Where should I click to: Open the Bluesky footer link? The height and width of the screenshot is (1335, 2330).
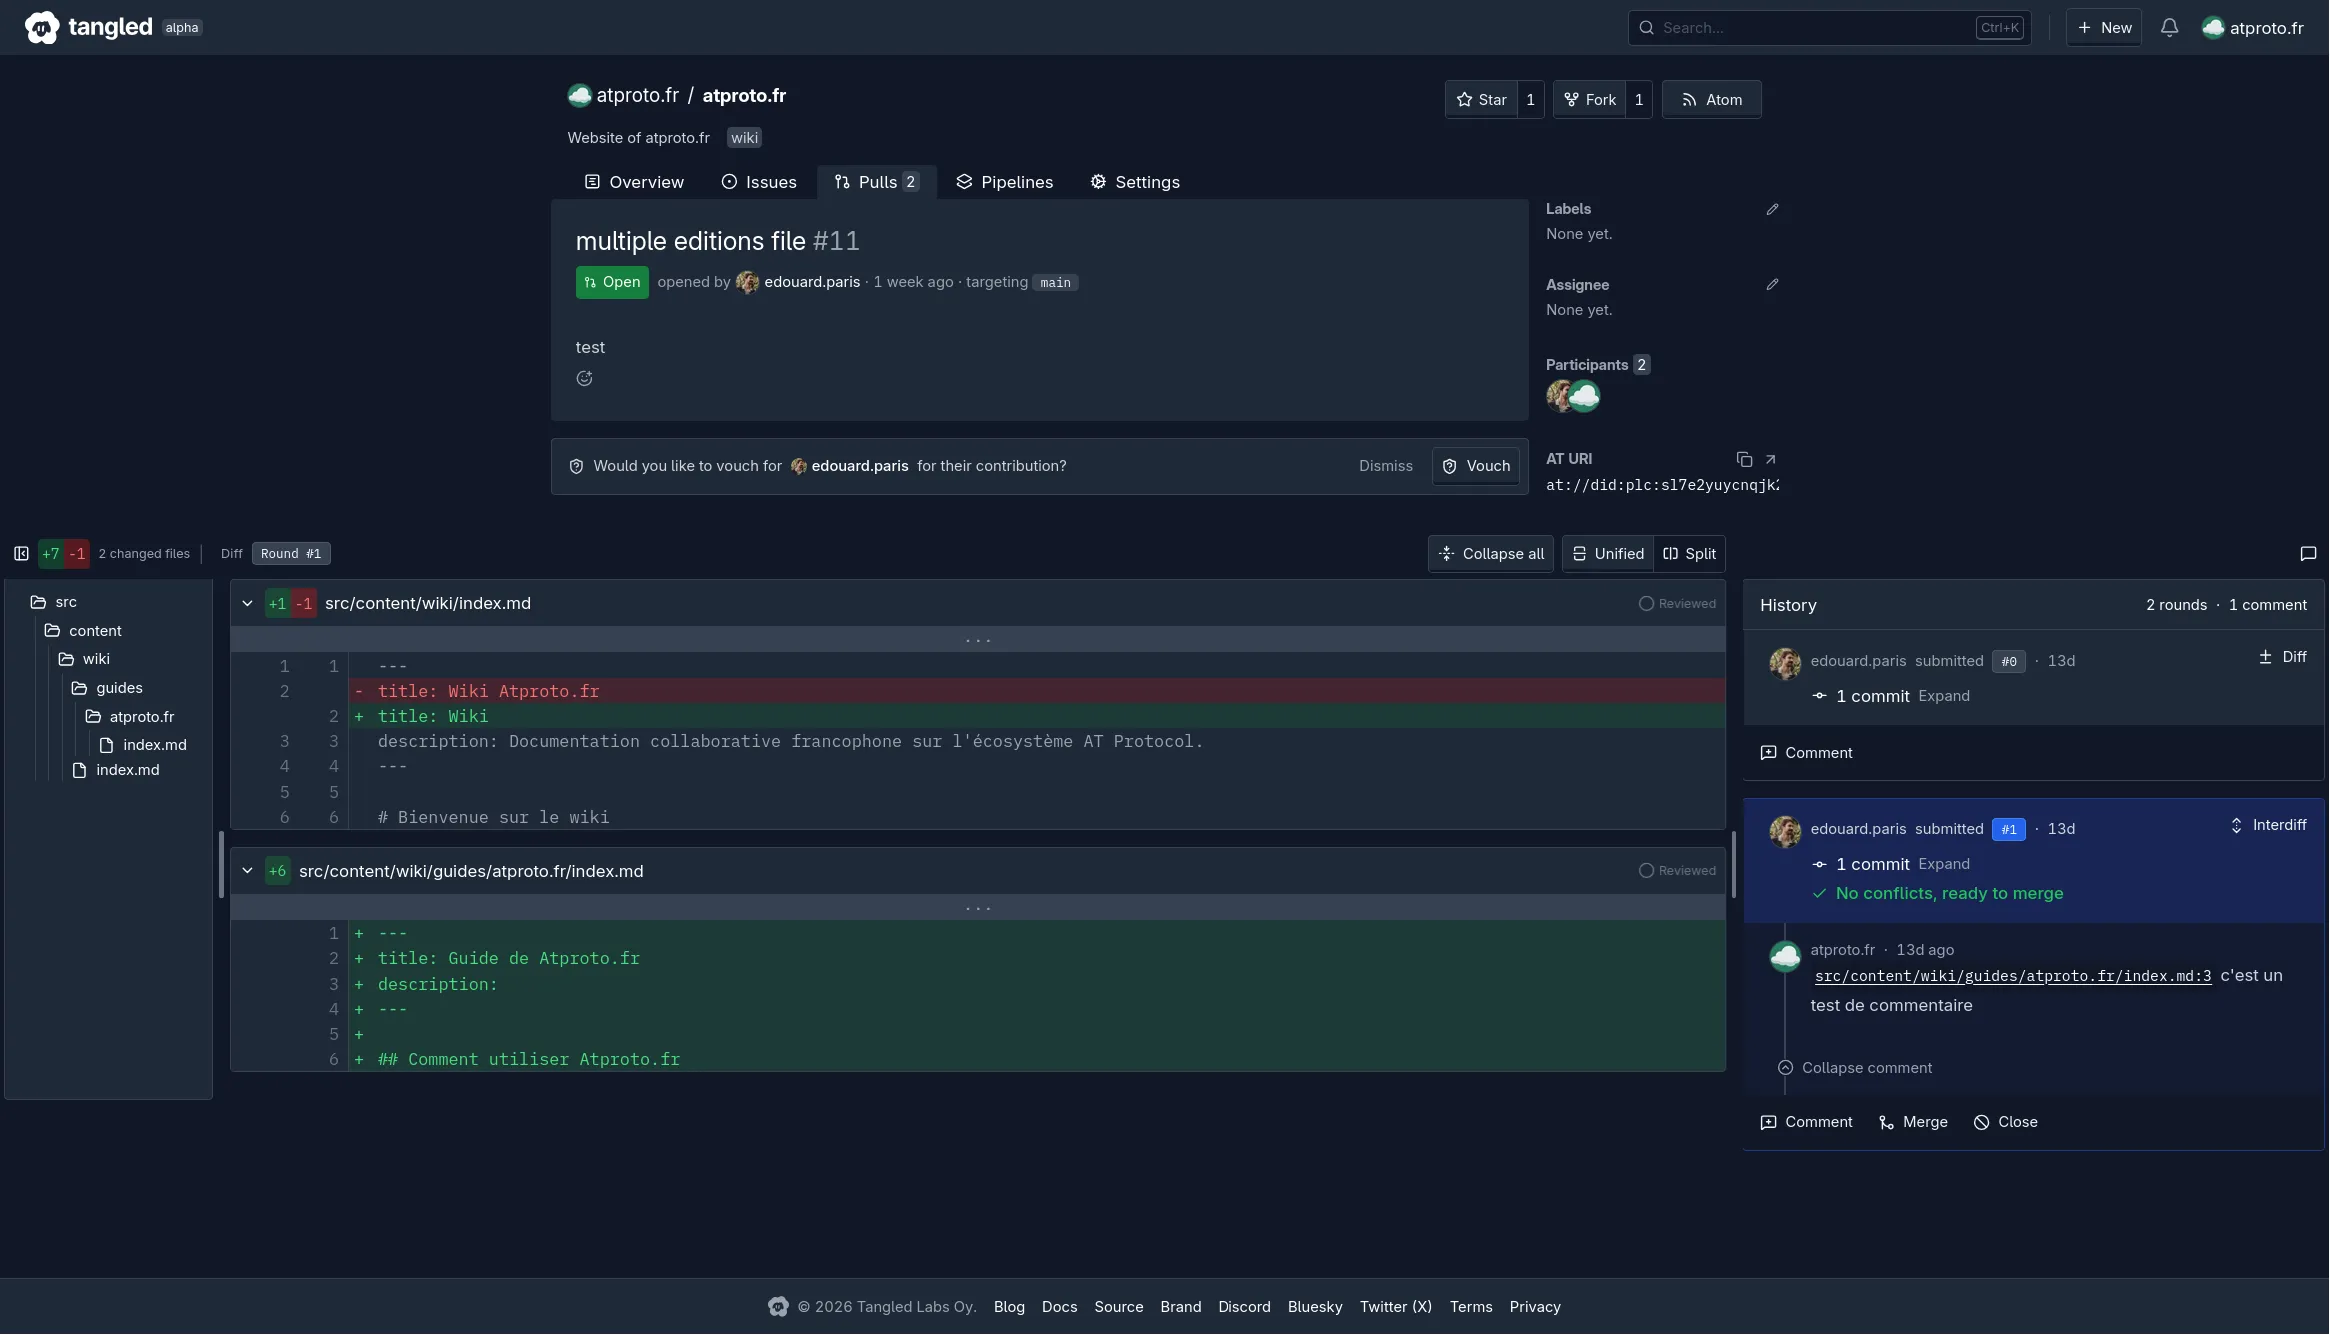pyautogui.click(x=1314, y=1307)
